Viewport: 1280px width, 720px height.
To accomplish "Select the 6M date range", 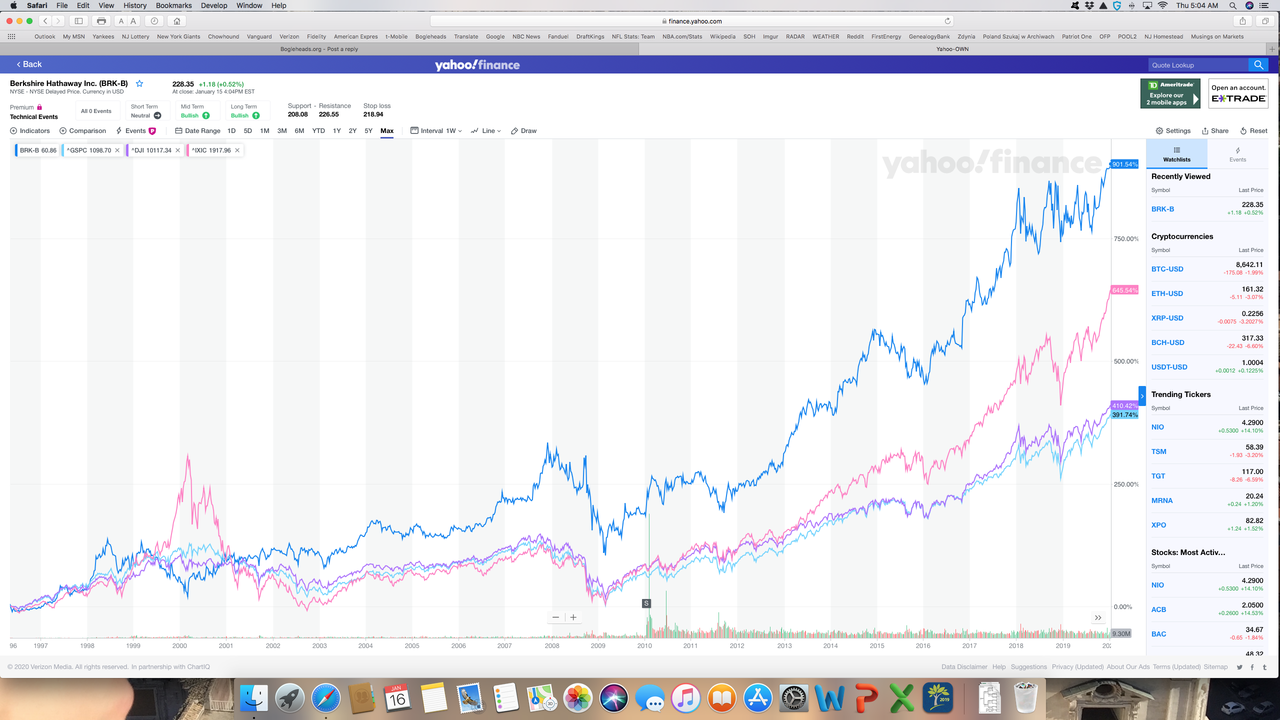I will 299,131.
